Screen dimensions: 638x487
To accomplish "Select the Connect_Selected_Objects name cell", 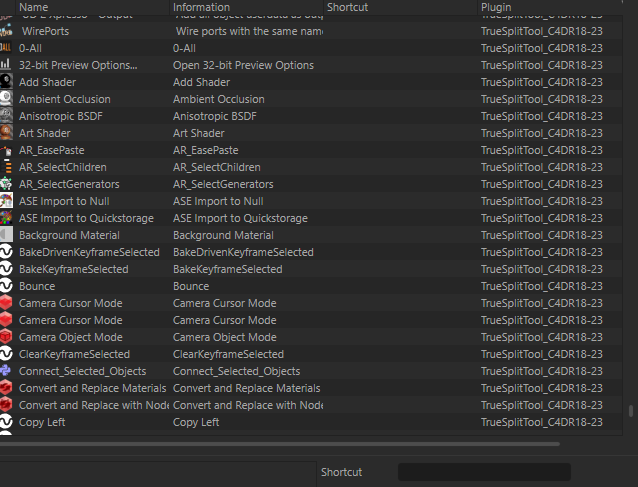I will (x=82, y=371).
